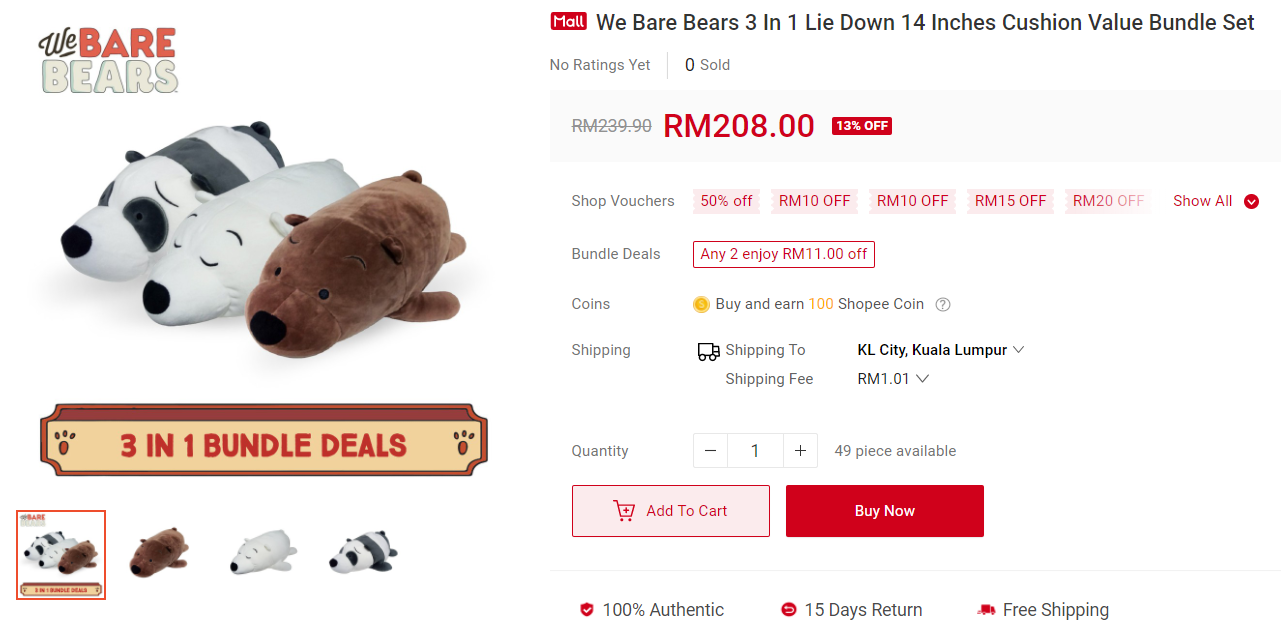Viewport: 1281px width, 627px height.
Task: Click the Any 2 enjoy RM11.00 off deal
Action: (784, 254)
